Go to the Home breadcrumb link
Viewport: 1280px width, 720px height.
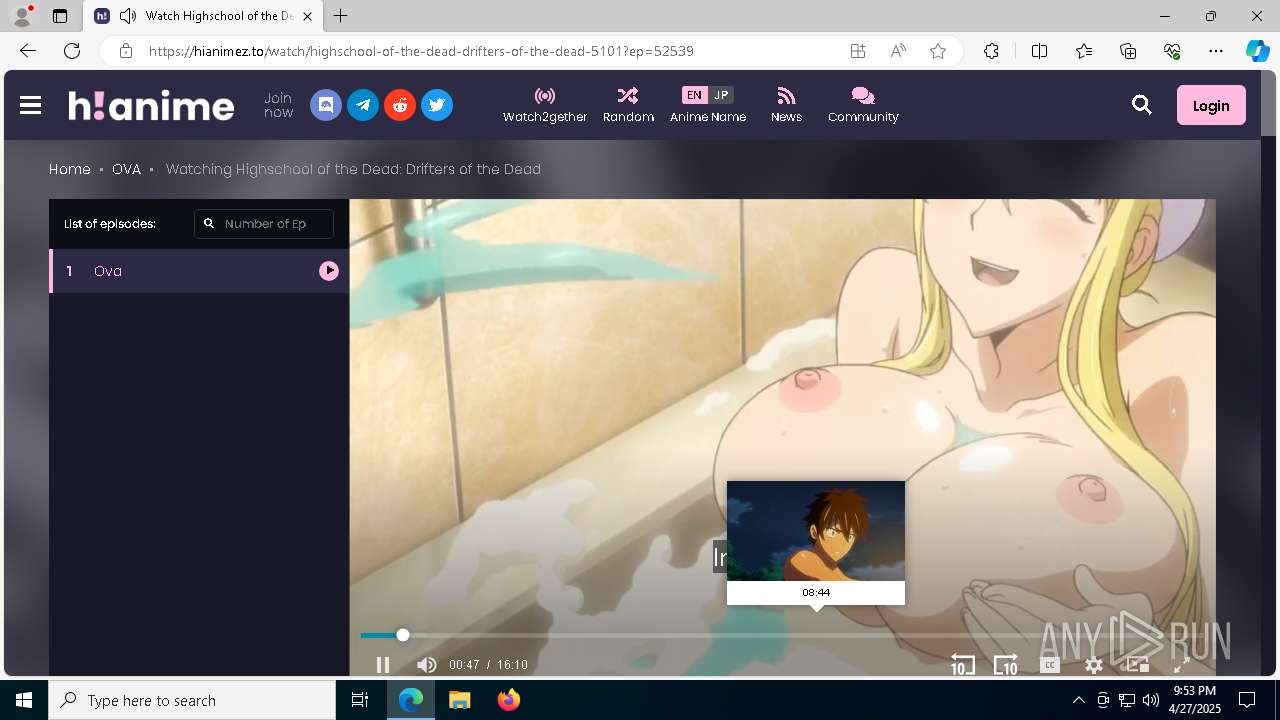70,169
